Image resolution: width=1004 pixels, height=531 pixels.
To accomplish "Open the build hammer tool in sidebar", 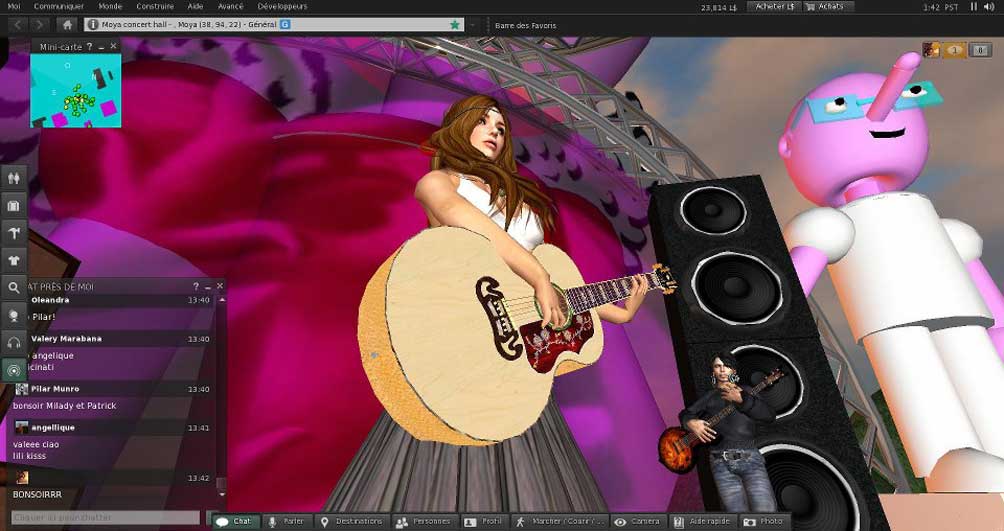I will pyautogui.click(x=14, y=232).
